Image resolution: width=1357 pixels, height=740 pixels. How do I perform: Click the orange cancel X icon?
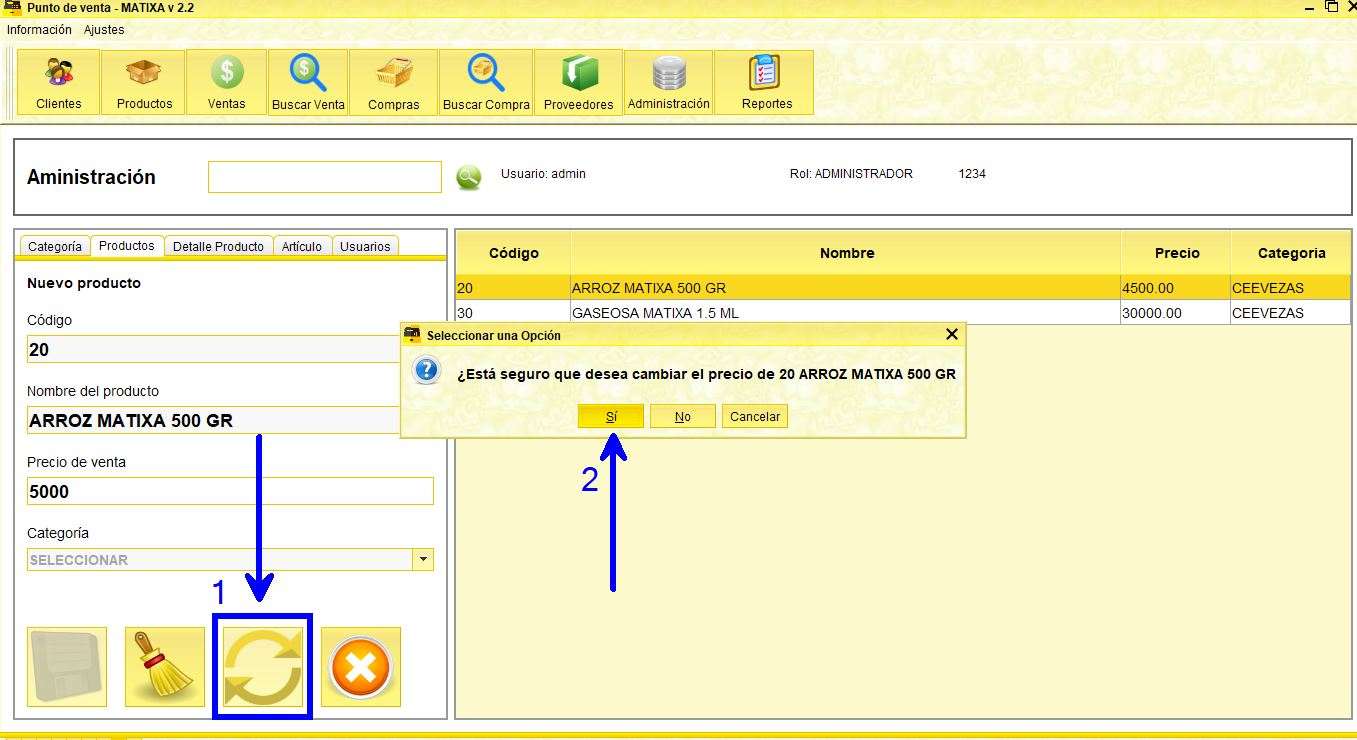(360, 667)
